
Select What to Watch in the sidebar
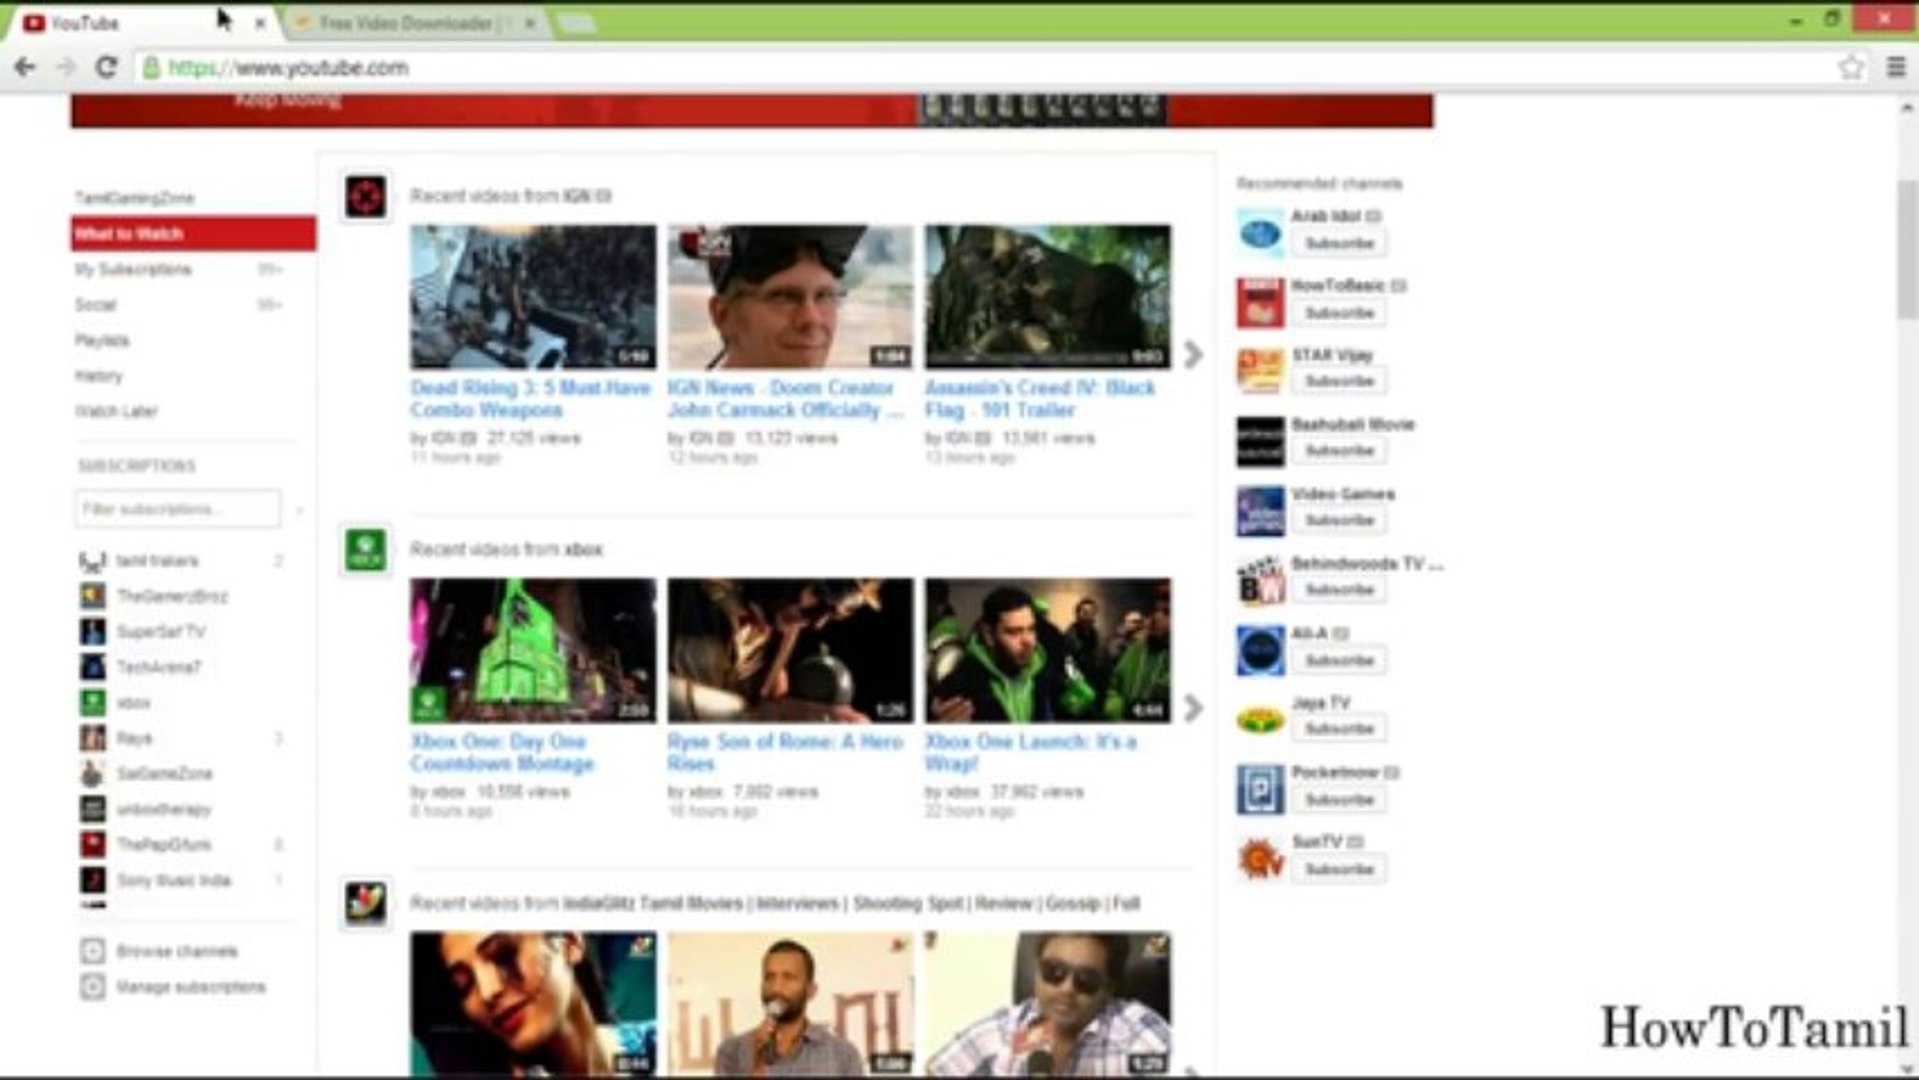pyautogui.click(x=193, y=234)
